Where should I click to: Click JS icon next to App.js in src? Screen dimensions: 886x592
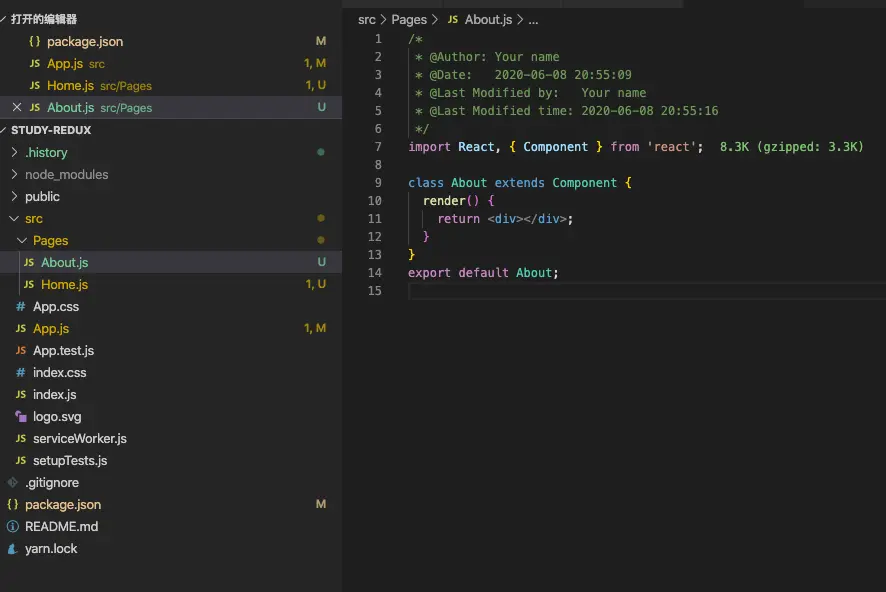coord(21,328)
